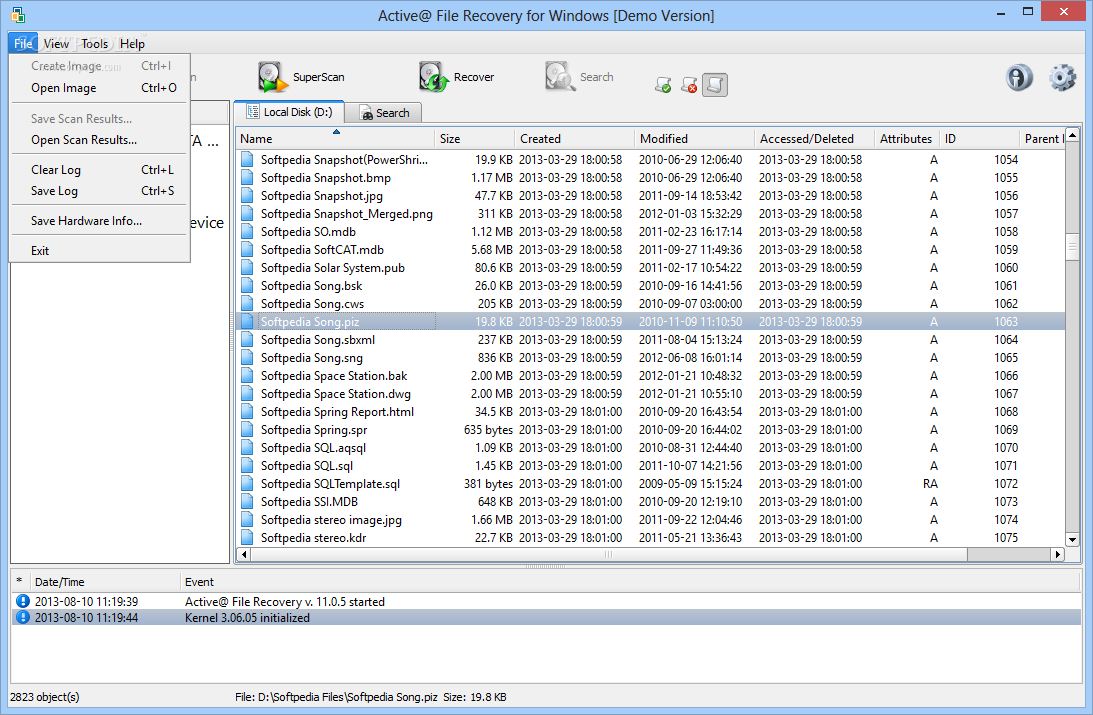This screenshot has height=715, width=1093.
Task: Choose Clear Log menu entry
Action: pyautogui.click(x=100, y=169)
